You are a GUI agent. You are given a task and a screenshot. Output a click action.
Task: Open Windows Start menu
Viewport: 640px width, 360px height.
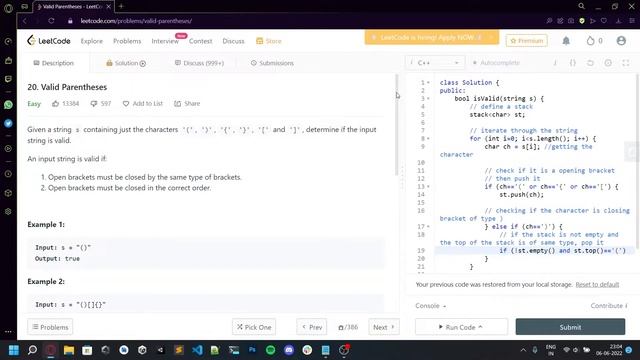pyautogui.click(x=13, y=350)
